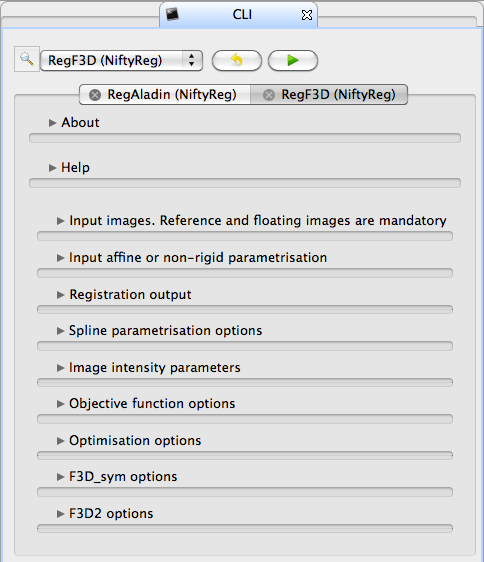Expand the Input images section triangle
The height and width of the screenshot is (562, 484).
60,221
